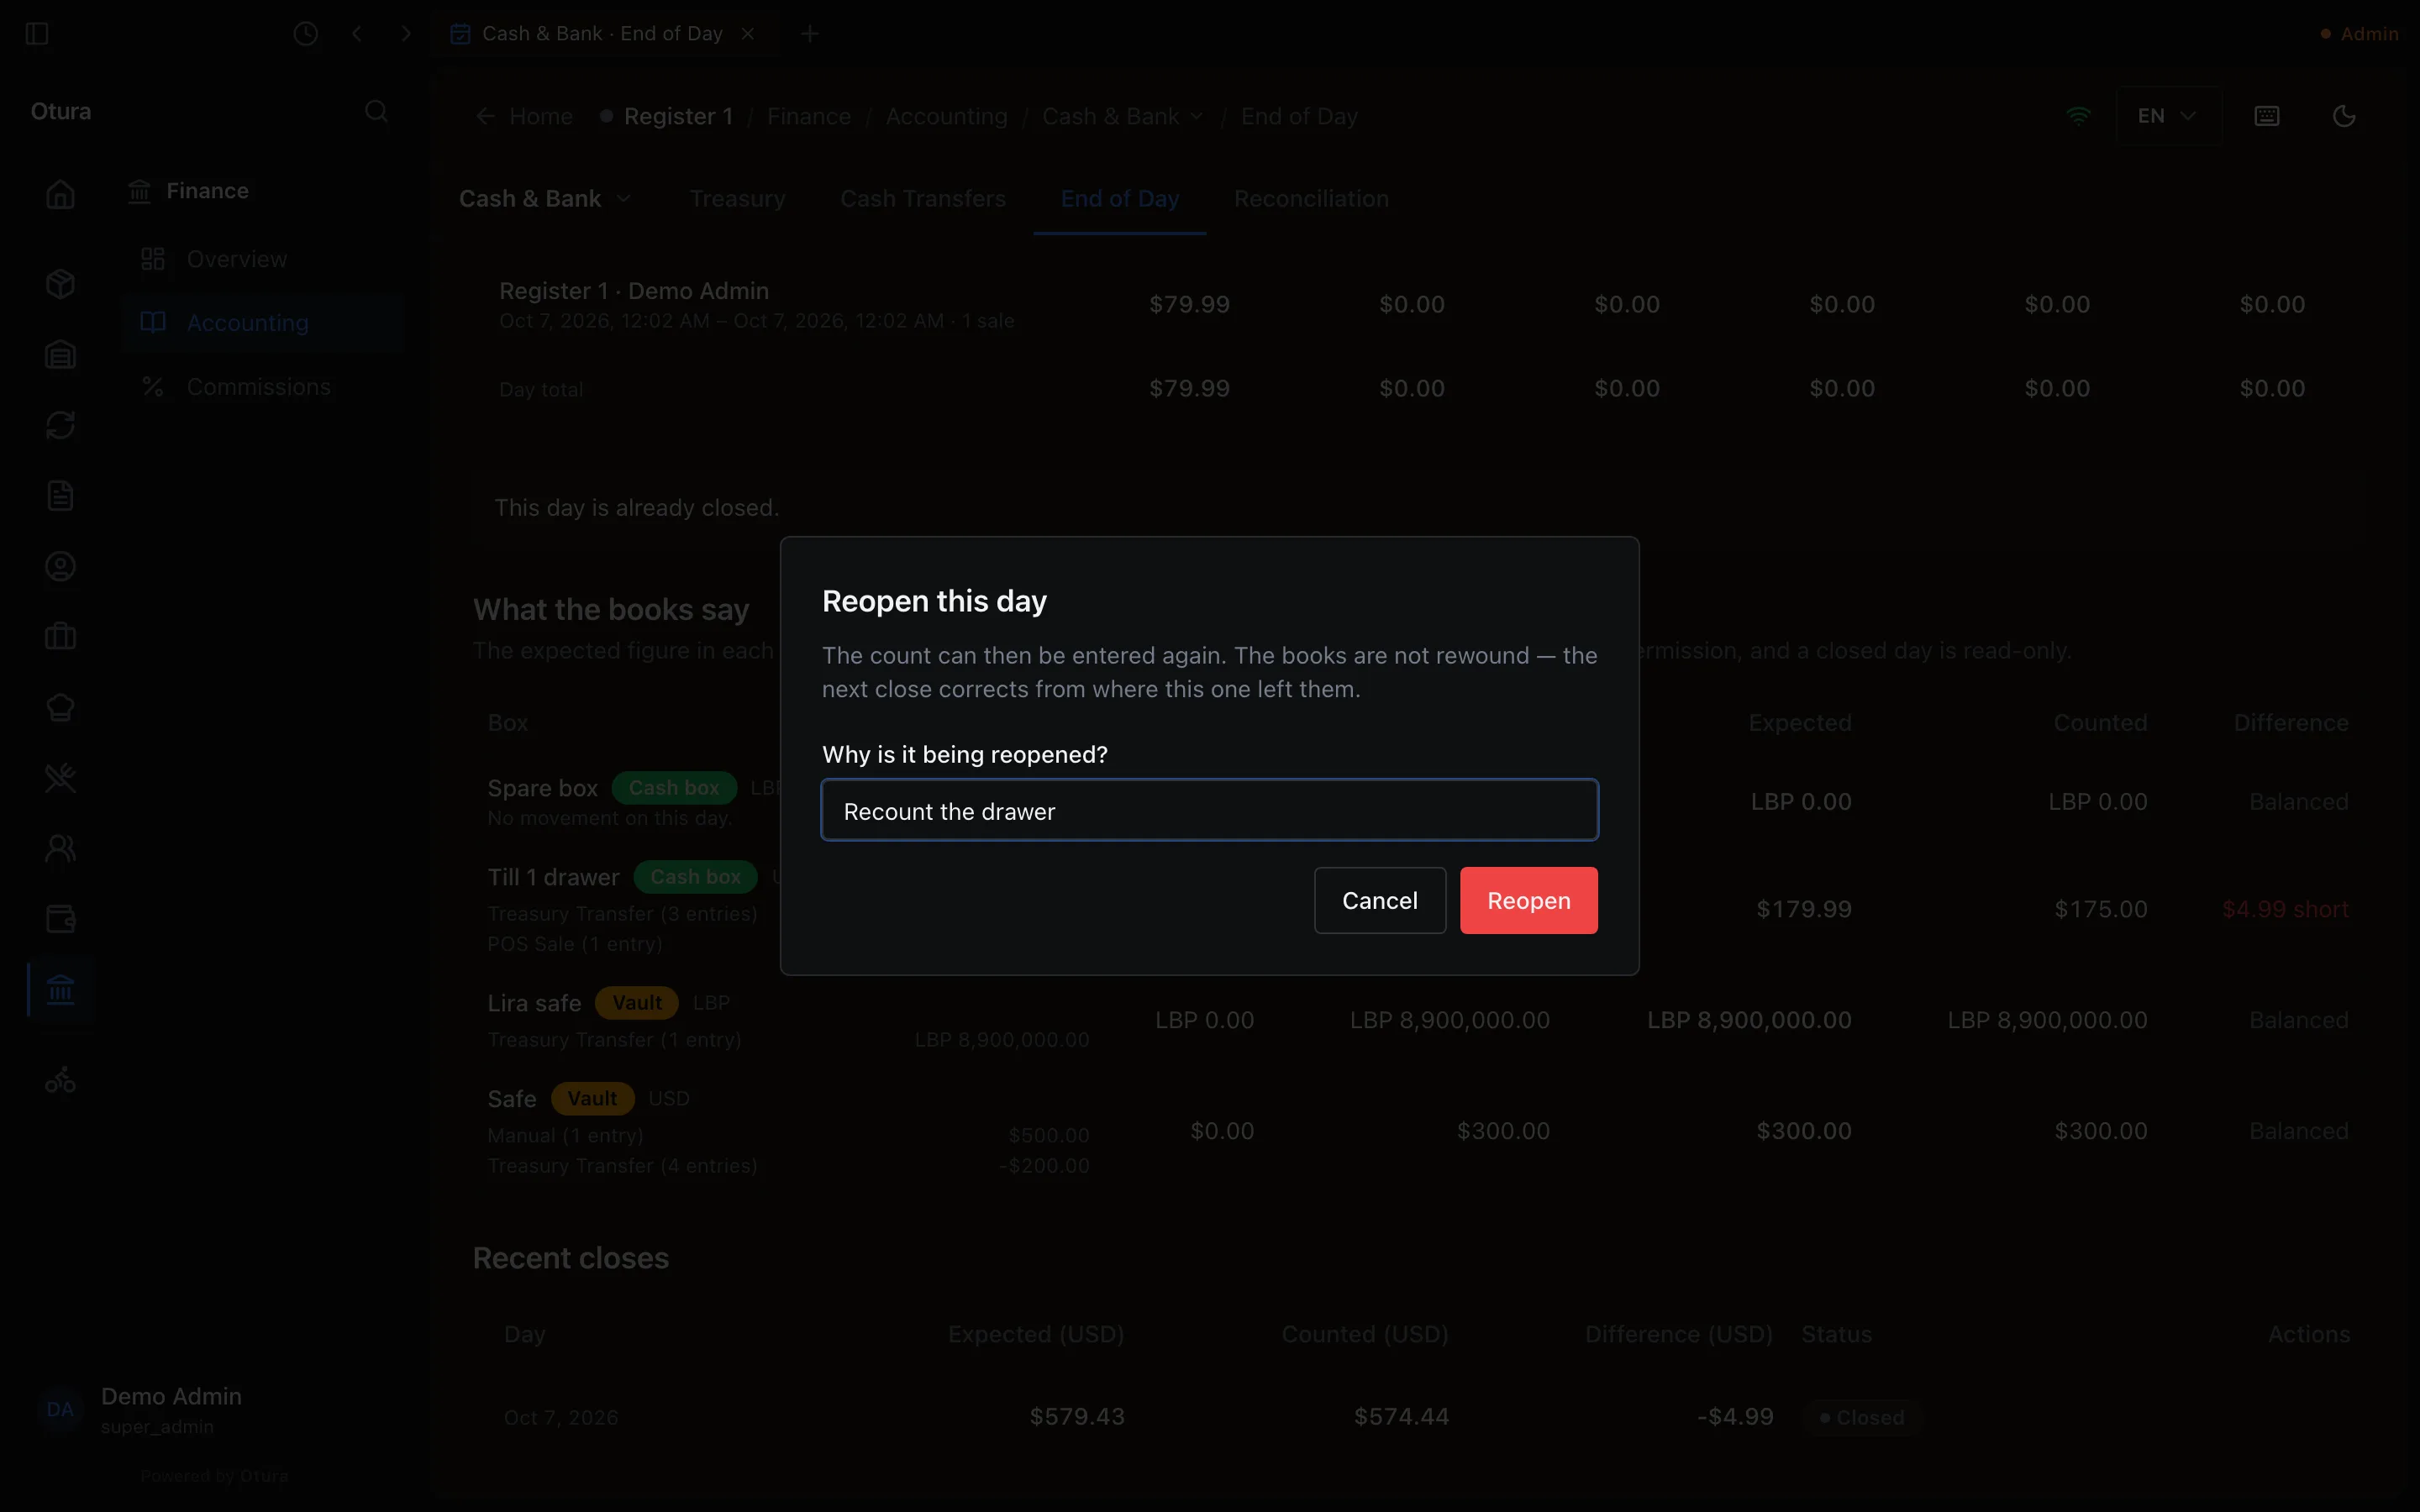
Task: Open the on-screen keyboard icon
Action: 2267,116
